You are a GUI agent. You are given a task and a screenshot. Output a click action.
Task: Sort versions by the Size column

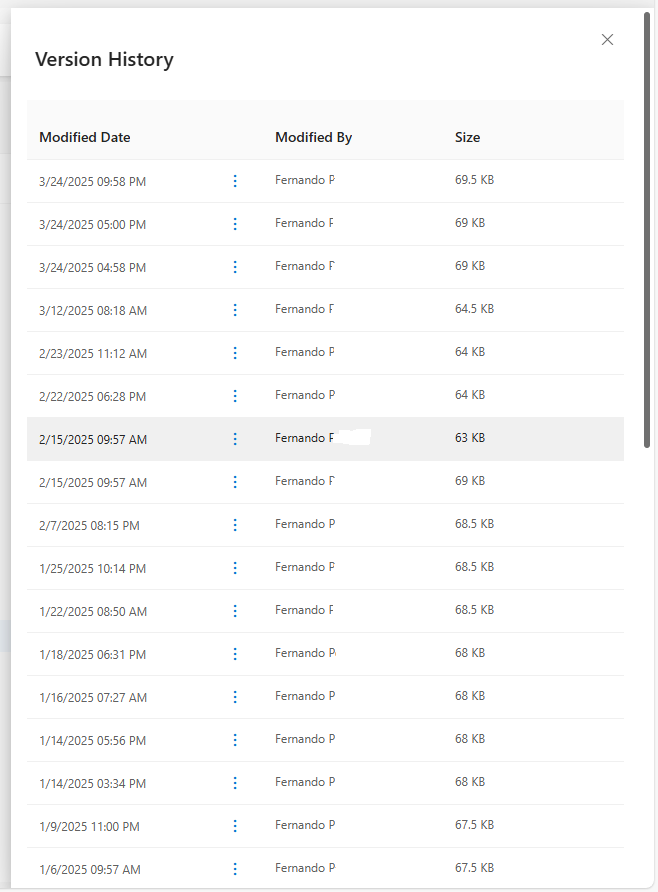(x=467, y=137)
